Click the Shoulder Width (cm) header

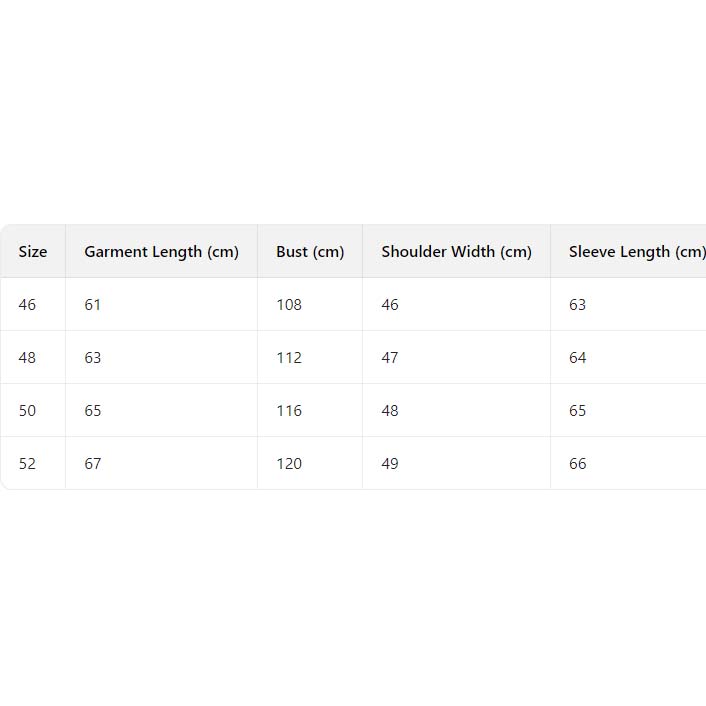[x=456, y=252]
